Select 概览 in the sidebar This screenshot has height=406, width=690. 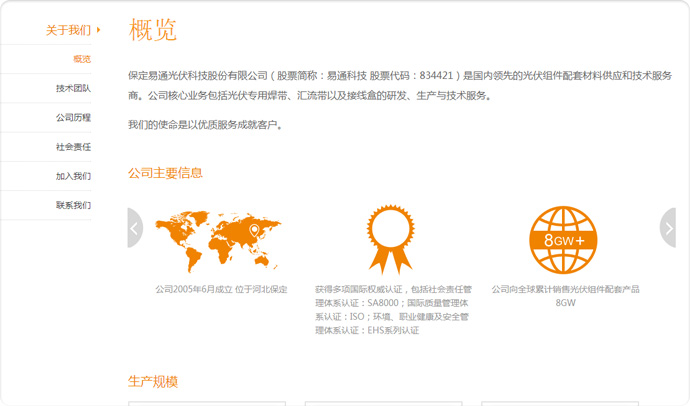click(x=82, y=59)
